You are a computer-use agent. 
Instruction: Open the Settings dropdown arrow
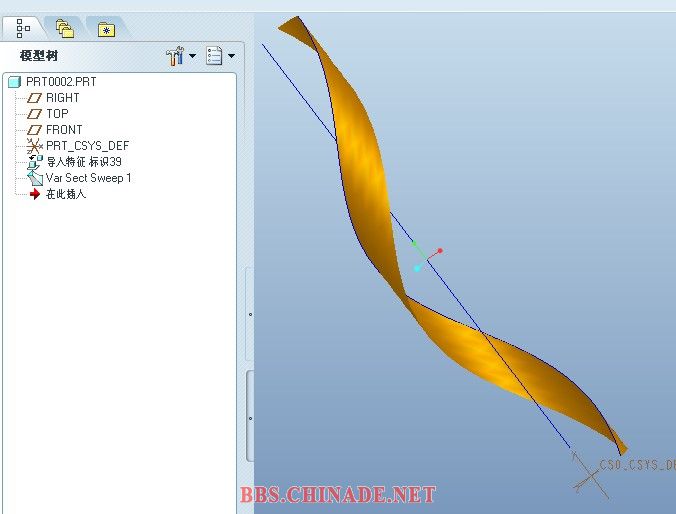[192, 56]
